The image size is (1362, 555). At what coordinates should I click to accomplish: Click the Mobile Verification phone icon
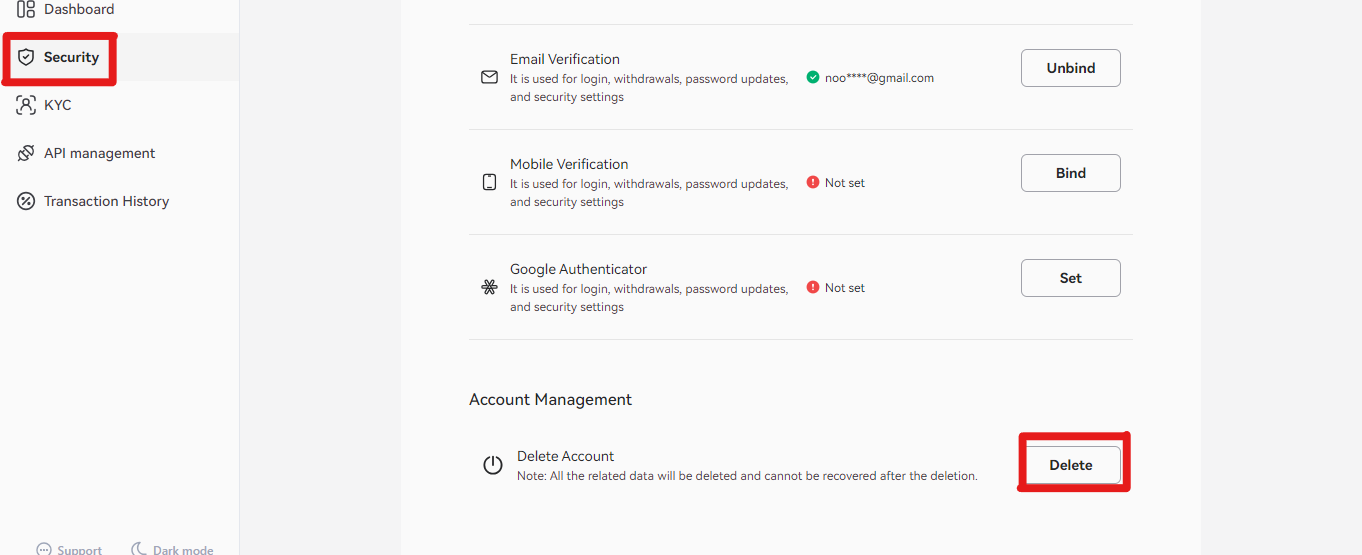(x=489, y=182)
